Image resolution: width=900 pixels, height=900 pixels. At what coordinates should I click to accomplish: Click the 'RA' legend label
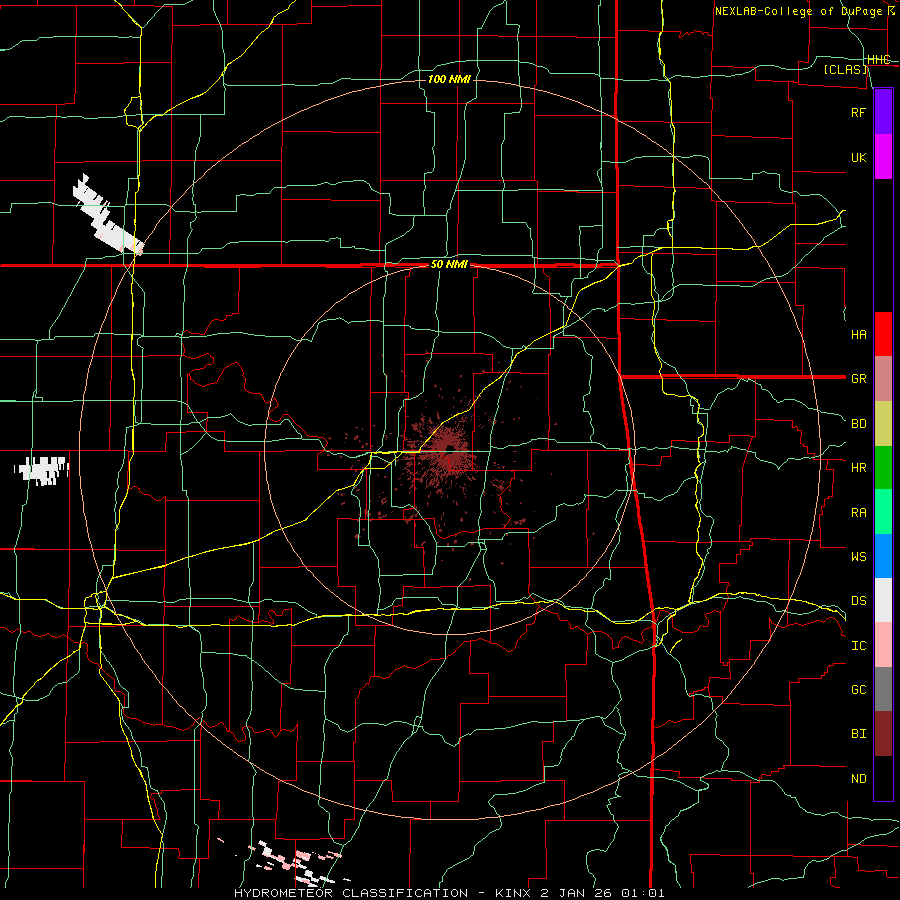tap(858, 513)
